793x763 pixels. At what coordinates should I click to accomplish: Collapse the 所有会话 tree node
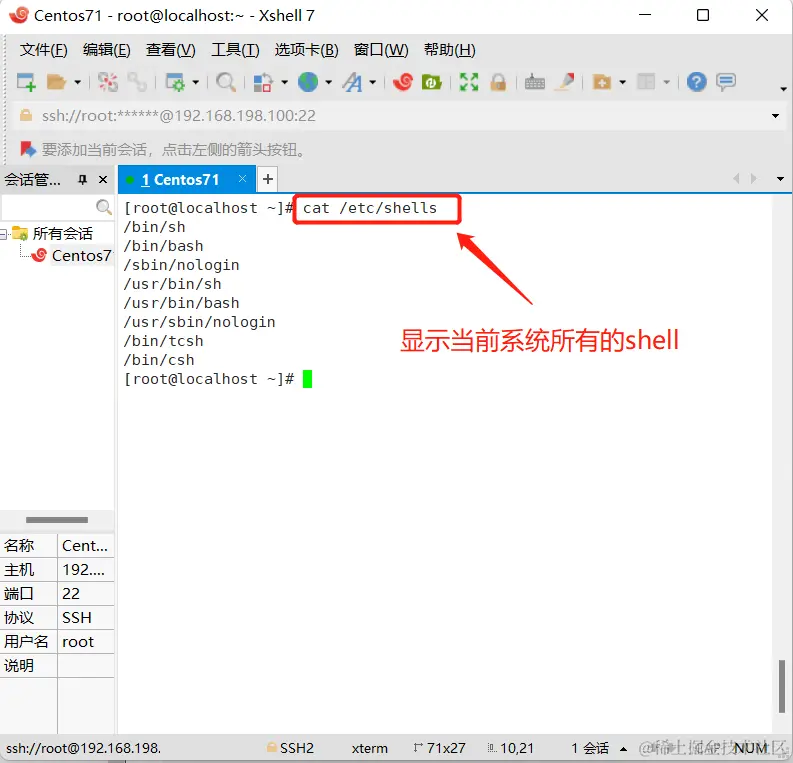[4, 234]
